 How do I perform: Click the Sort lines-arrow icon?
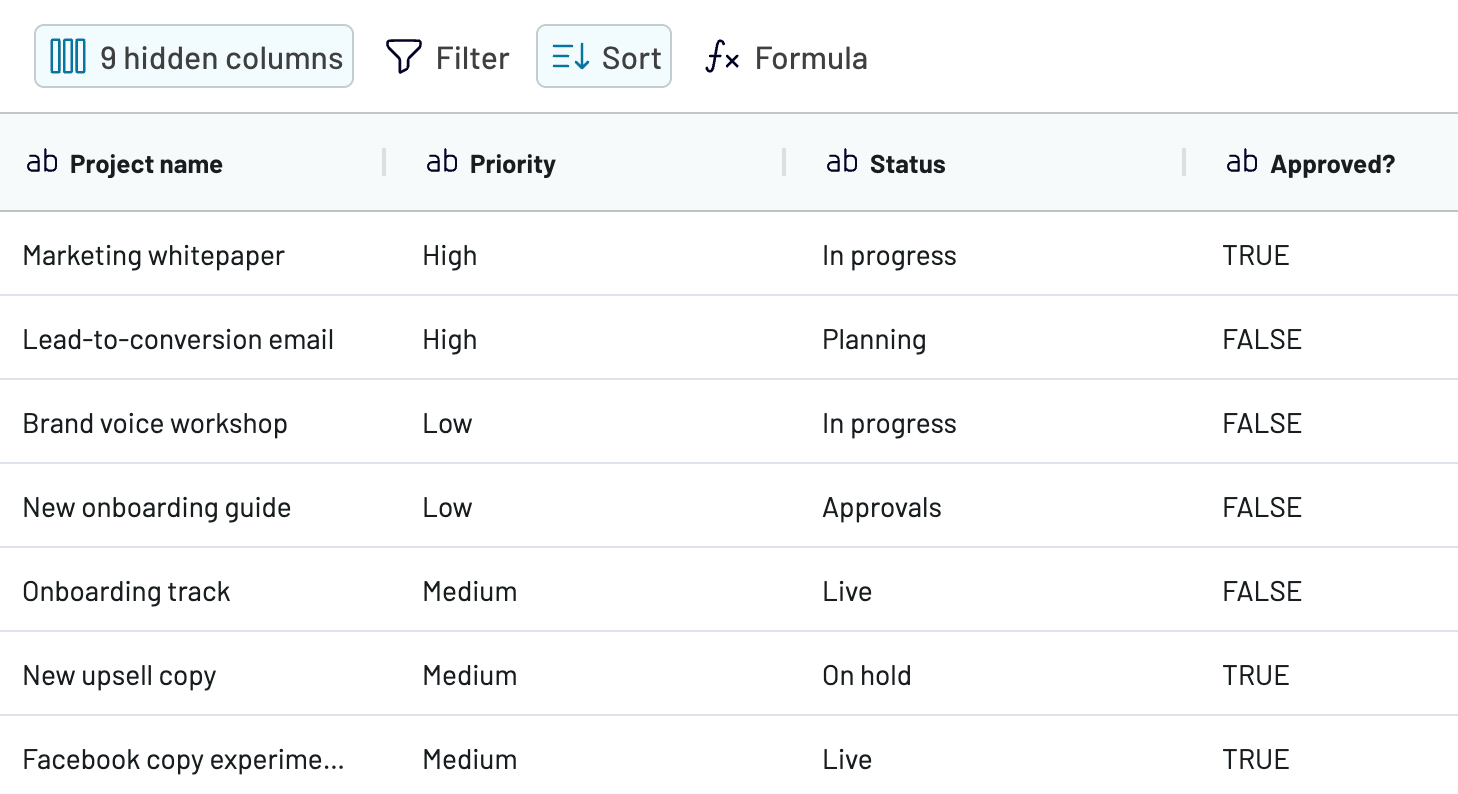coord(571,57)
